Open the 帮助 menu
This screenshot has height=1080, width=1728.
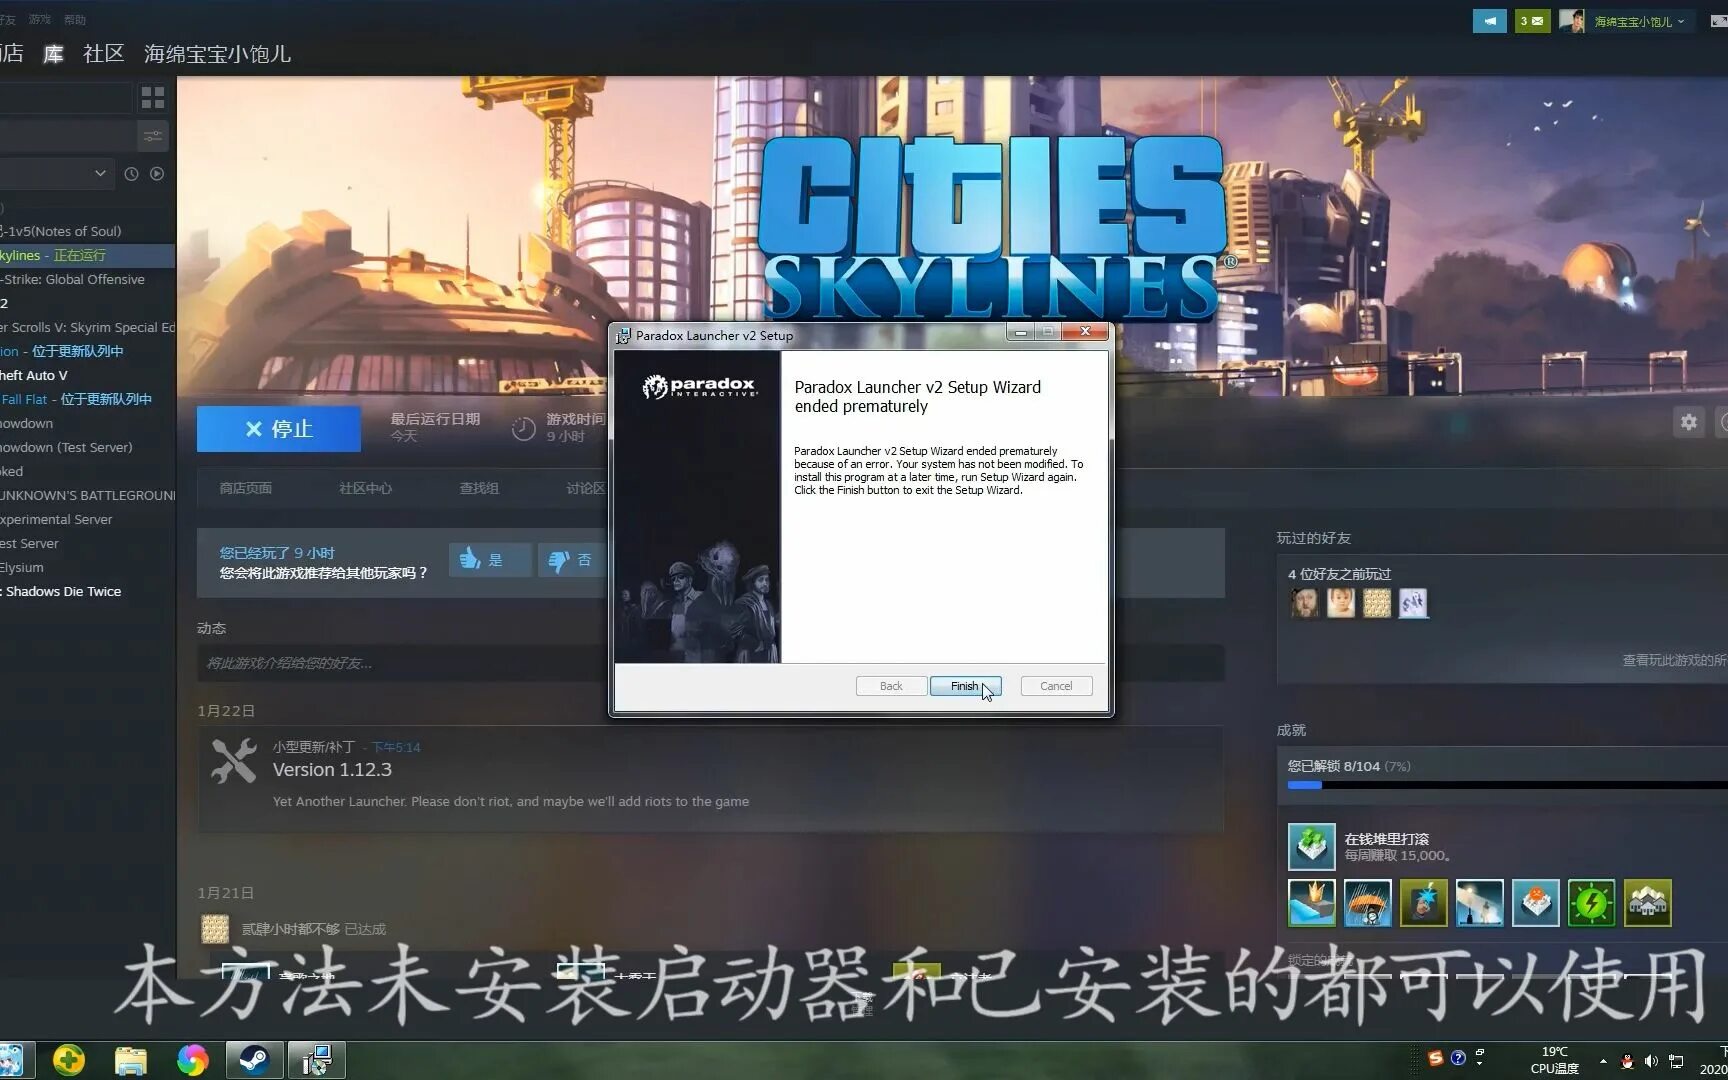click(75, 19)
